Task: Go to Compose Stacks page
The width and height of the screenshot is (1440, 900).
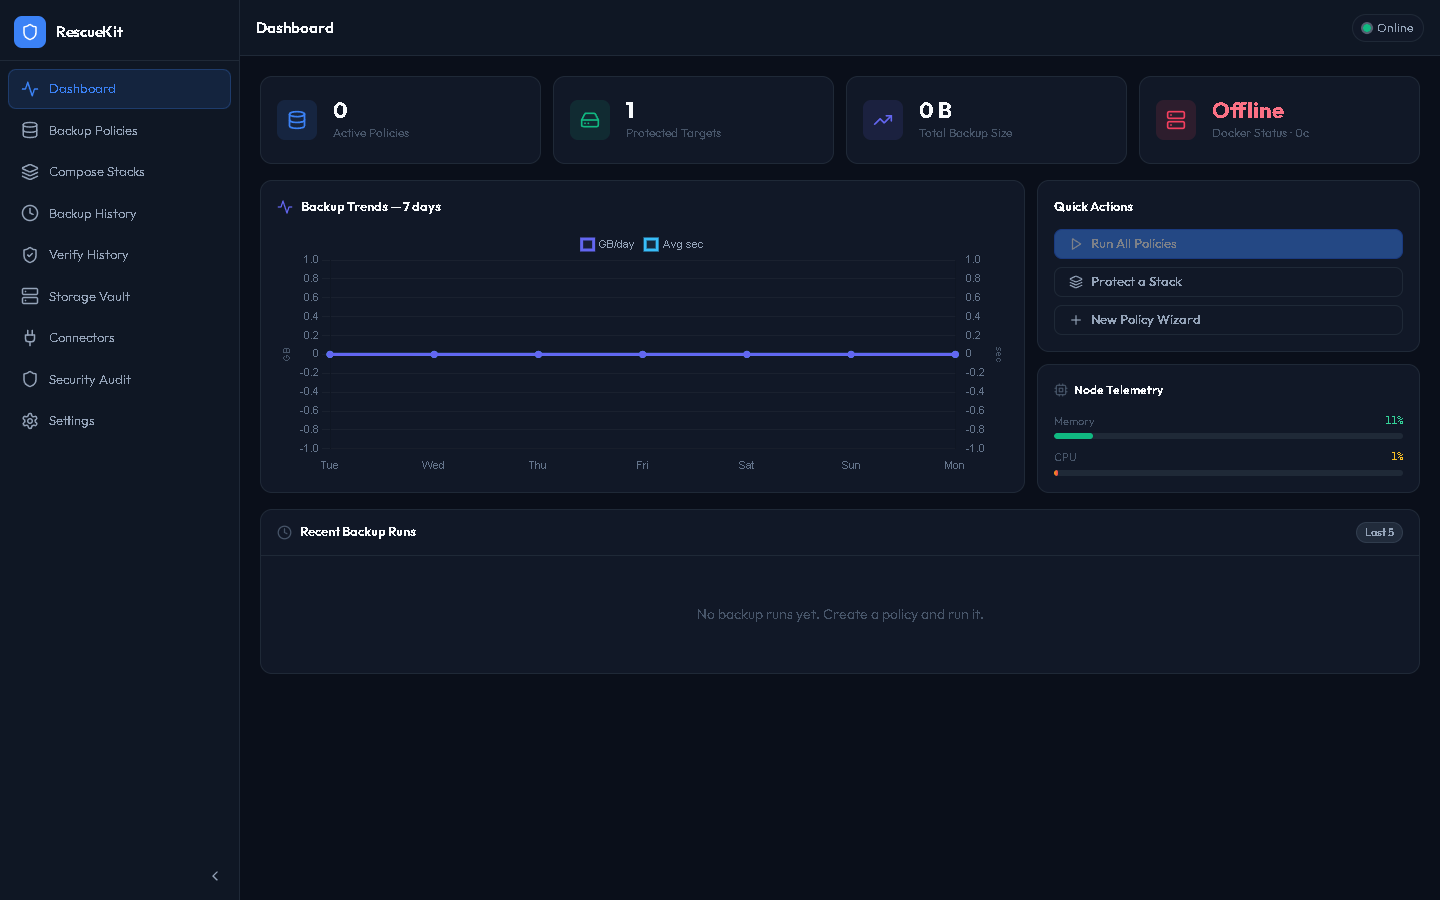Action: (119, 172)
